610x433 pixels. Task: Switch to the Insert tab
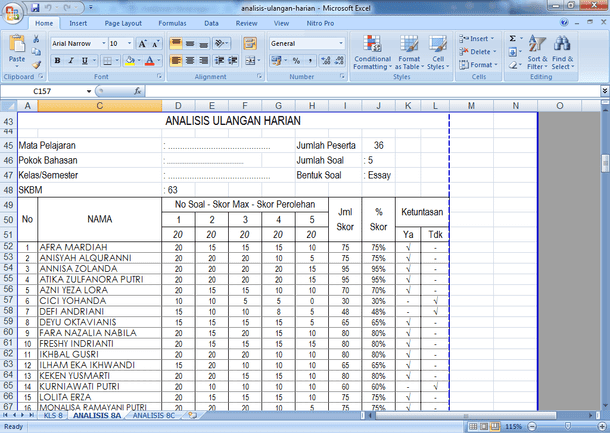(78, 23)
